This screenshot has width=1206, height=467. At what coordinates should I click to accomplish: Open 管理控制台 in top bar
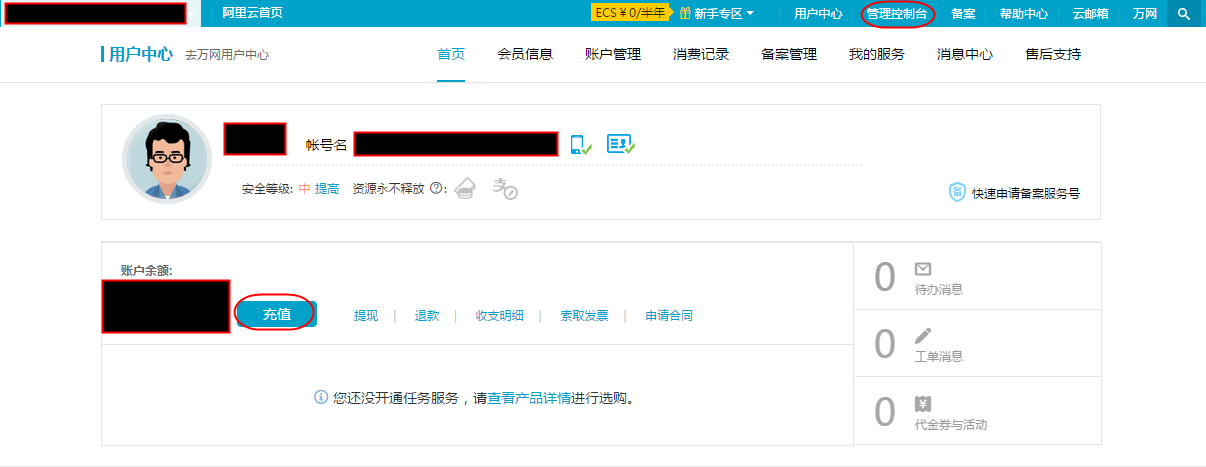(897, 14)
